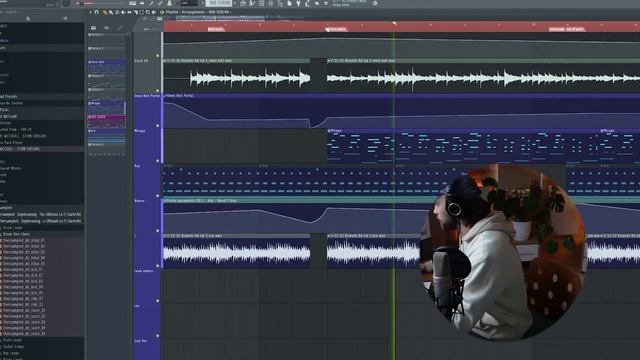Viewport: 640px width, 360px height.
Task: Select the Glass Bell Portal automation clip
Action: [401, 111]
